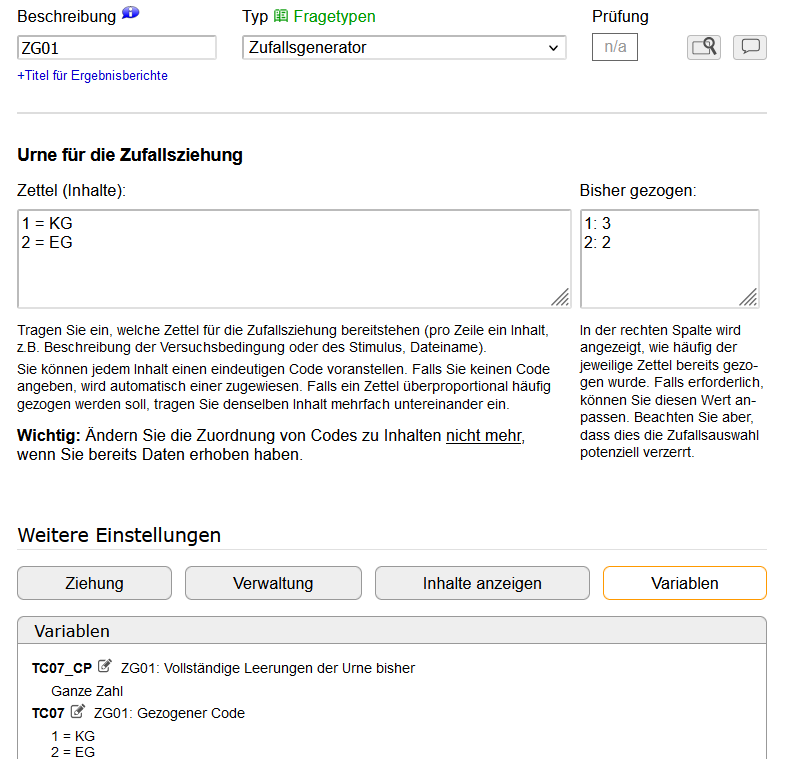Focus the Bisher gezogen text area
799x759 pixels.
[x=669, y=258]
